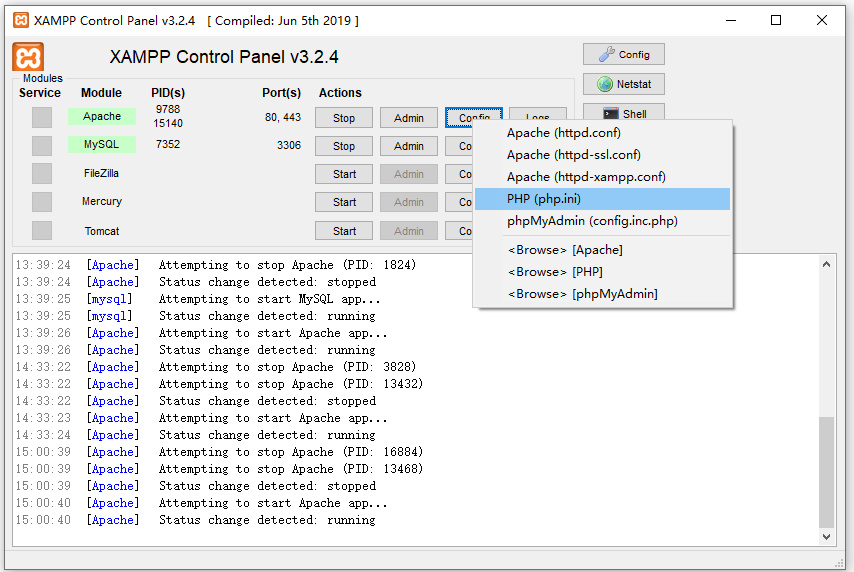Click the Apache ports value 80, 443
Viewport: 854px width, 572px height.
coord(283,117)
